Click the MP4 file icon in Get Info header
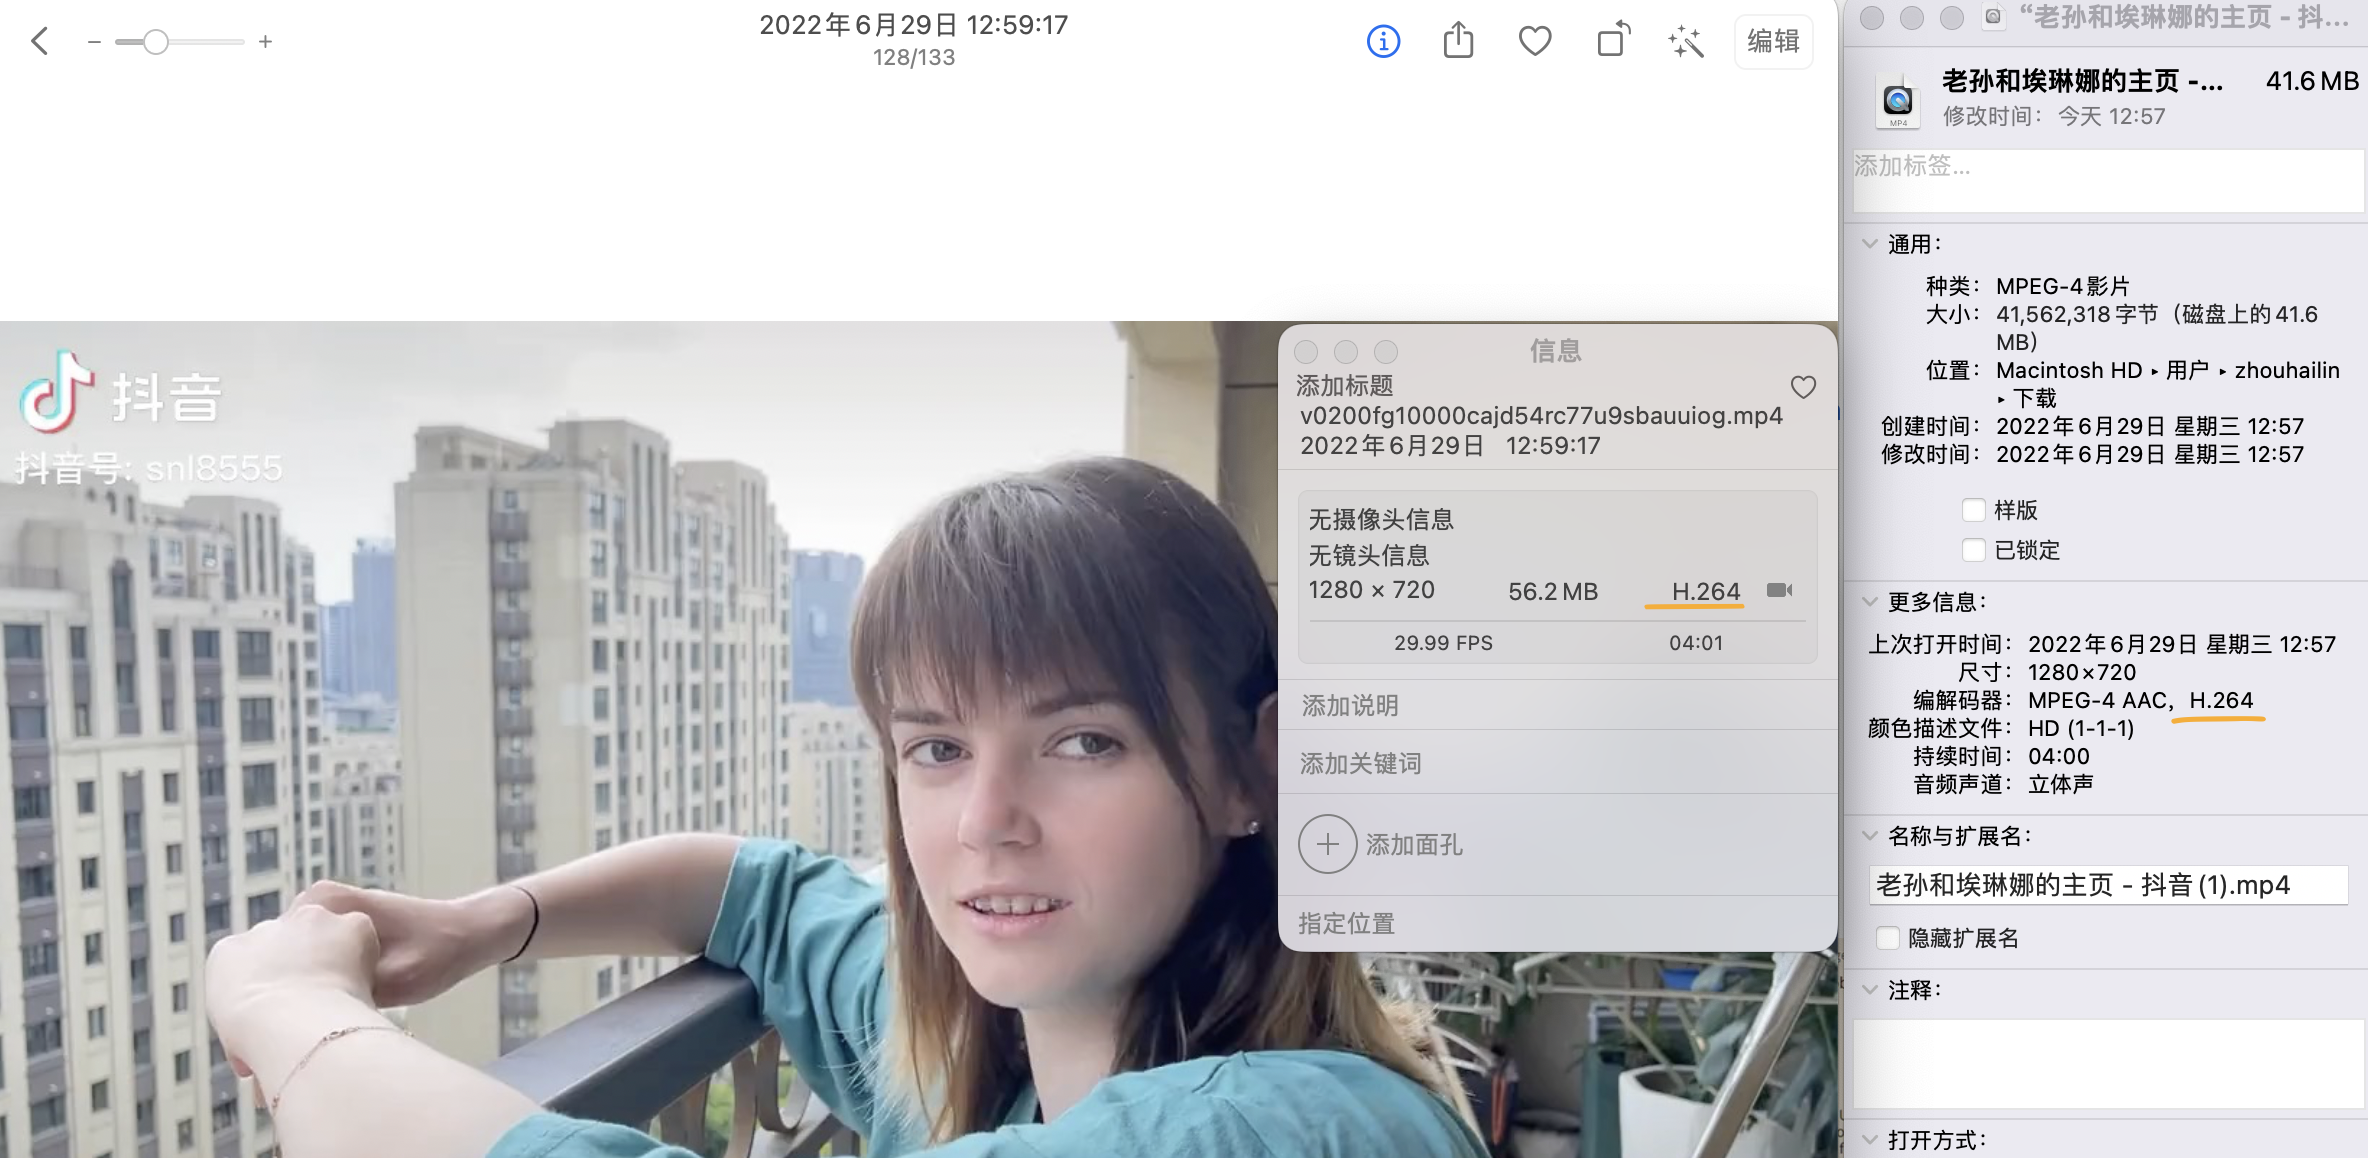The image size is (2368, 1158). (x=1898, y=101)
